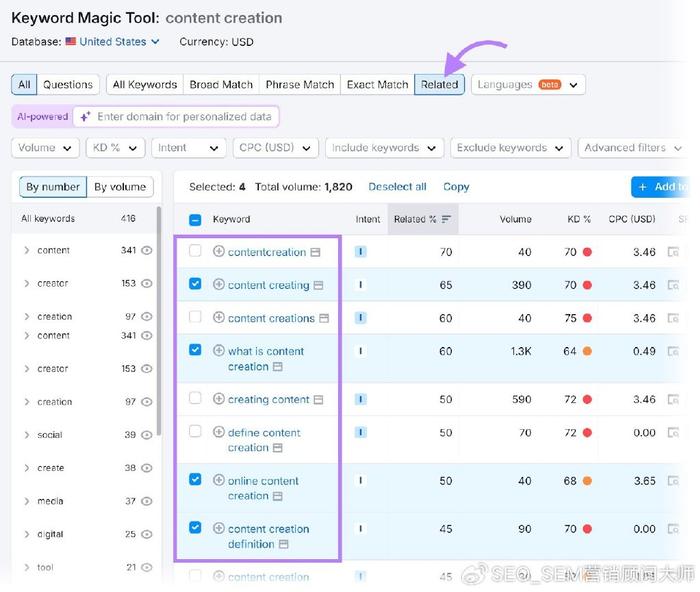Add 'define content creation' via plus icon

(x=218, y=432)
